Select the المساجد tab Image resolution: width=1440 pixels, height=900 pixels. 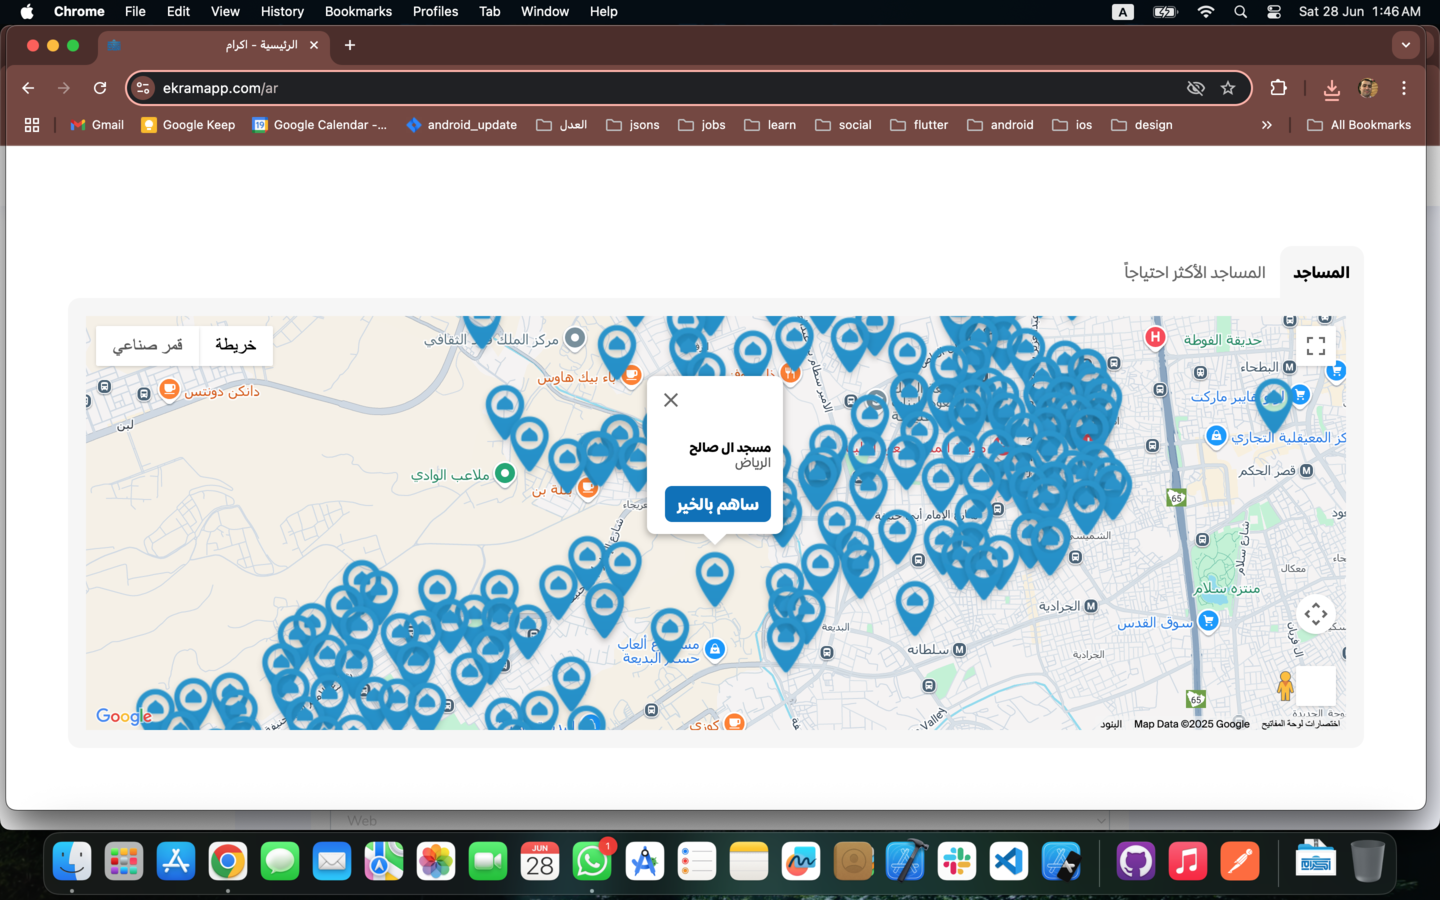click(1321, 272)
